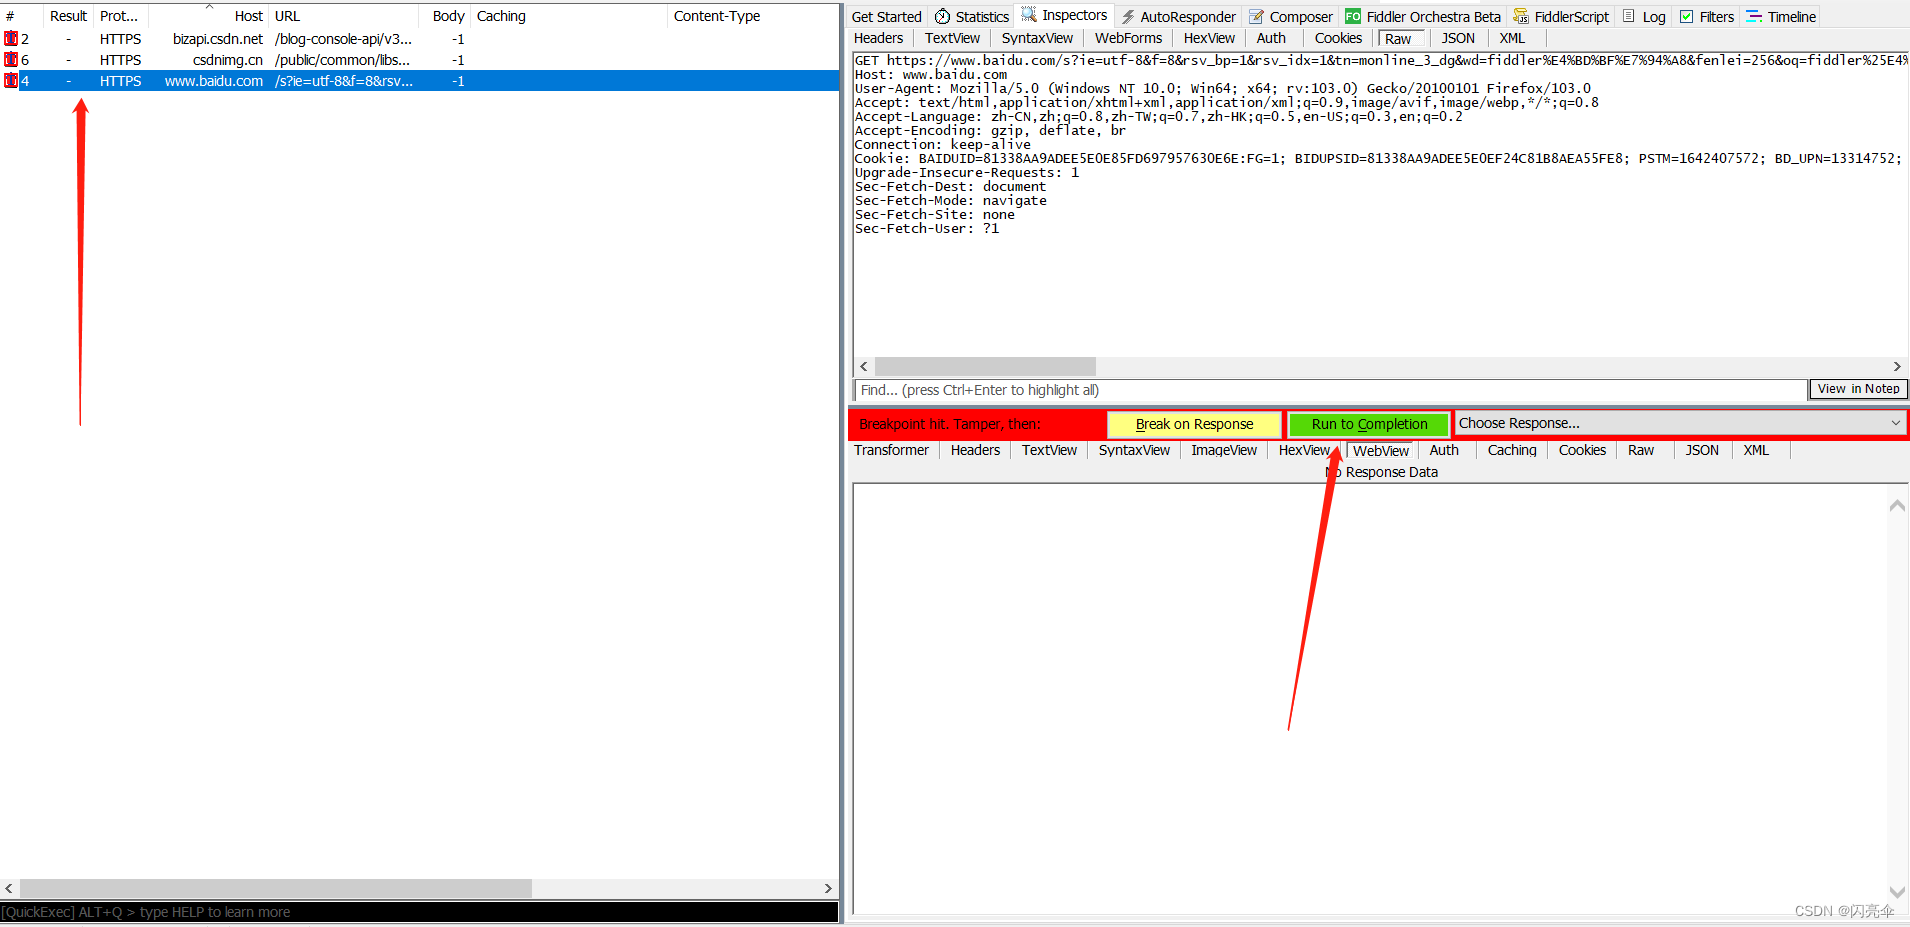1910x927 pixels.
Task: Sort sessions by the Host column header
Action: (x=248, y=16)
